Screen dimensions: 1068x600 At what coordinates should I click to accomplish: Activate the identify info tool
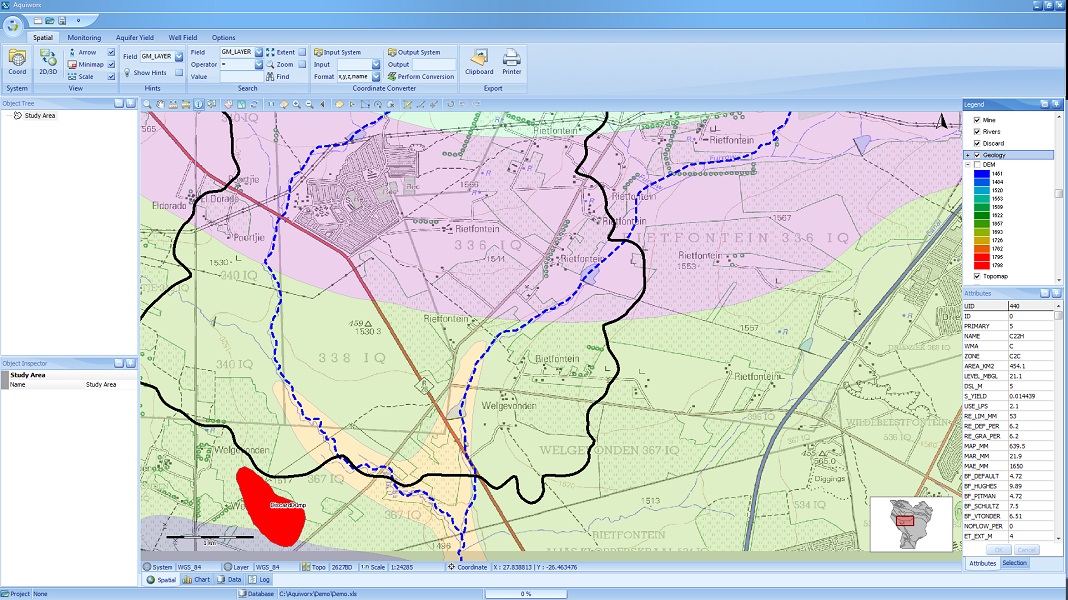tap(198, 104)
